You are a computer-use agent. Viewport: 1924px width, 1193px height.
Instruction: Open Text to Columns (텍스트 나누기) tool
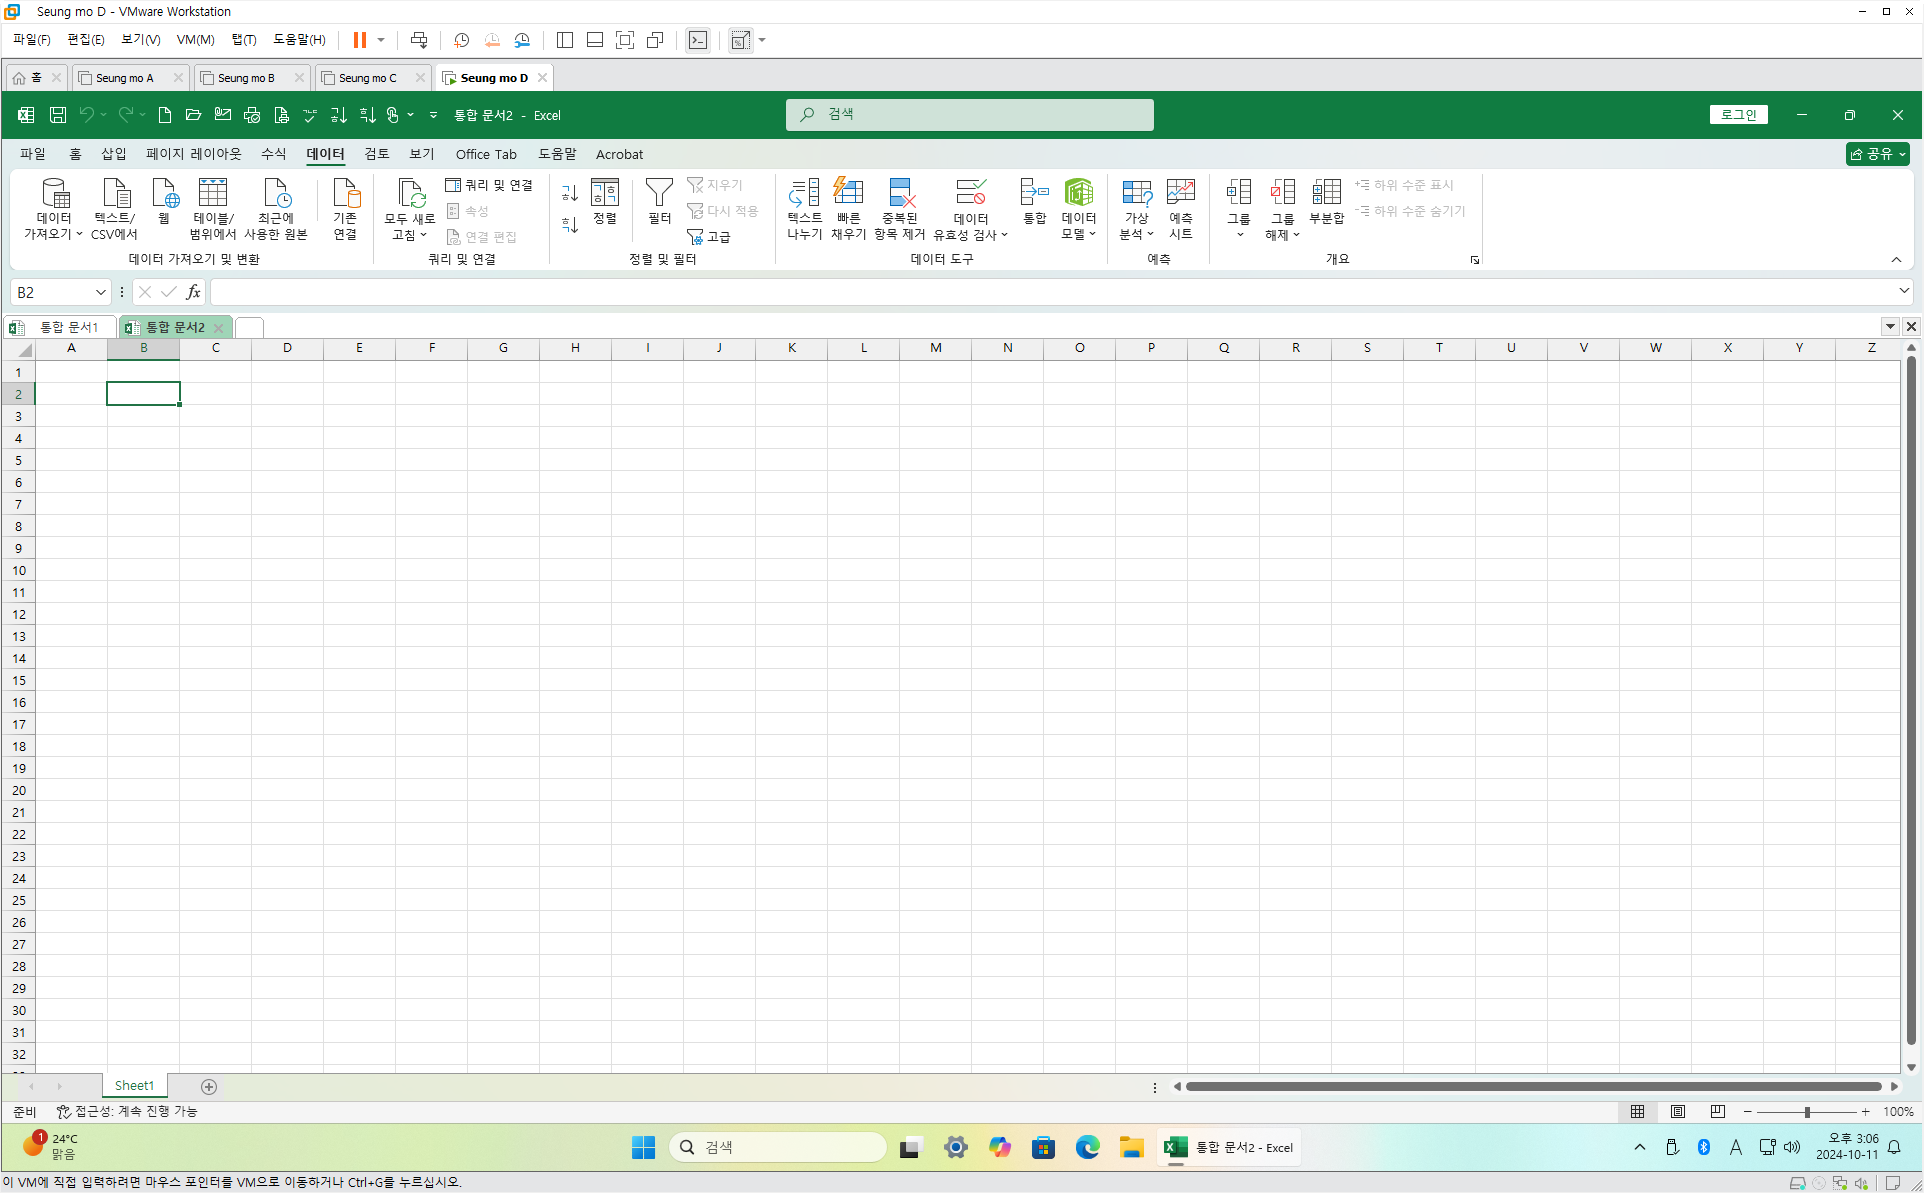[804, 207]
